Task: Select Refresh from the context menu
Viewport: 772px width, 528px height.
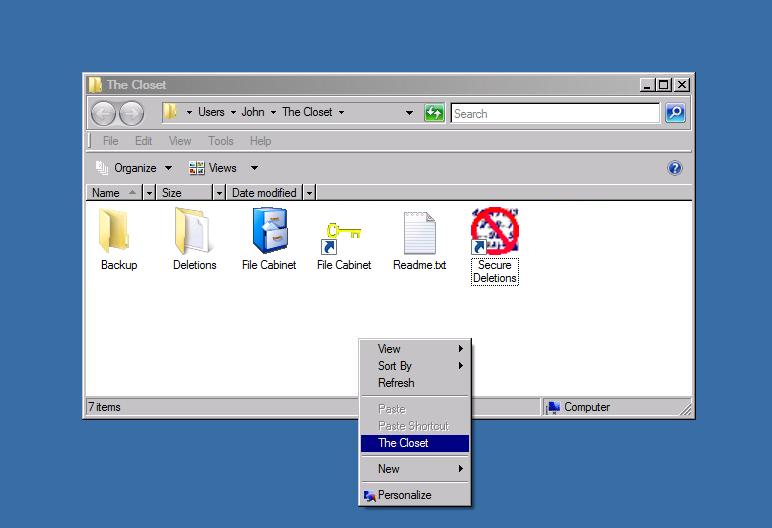Action: pyautogui.click(x=396, y=383)
